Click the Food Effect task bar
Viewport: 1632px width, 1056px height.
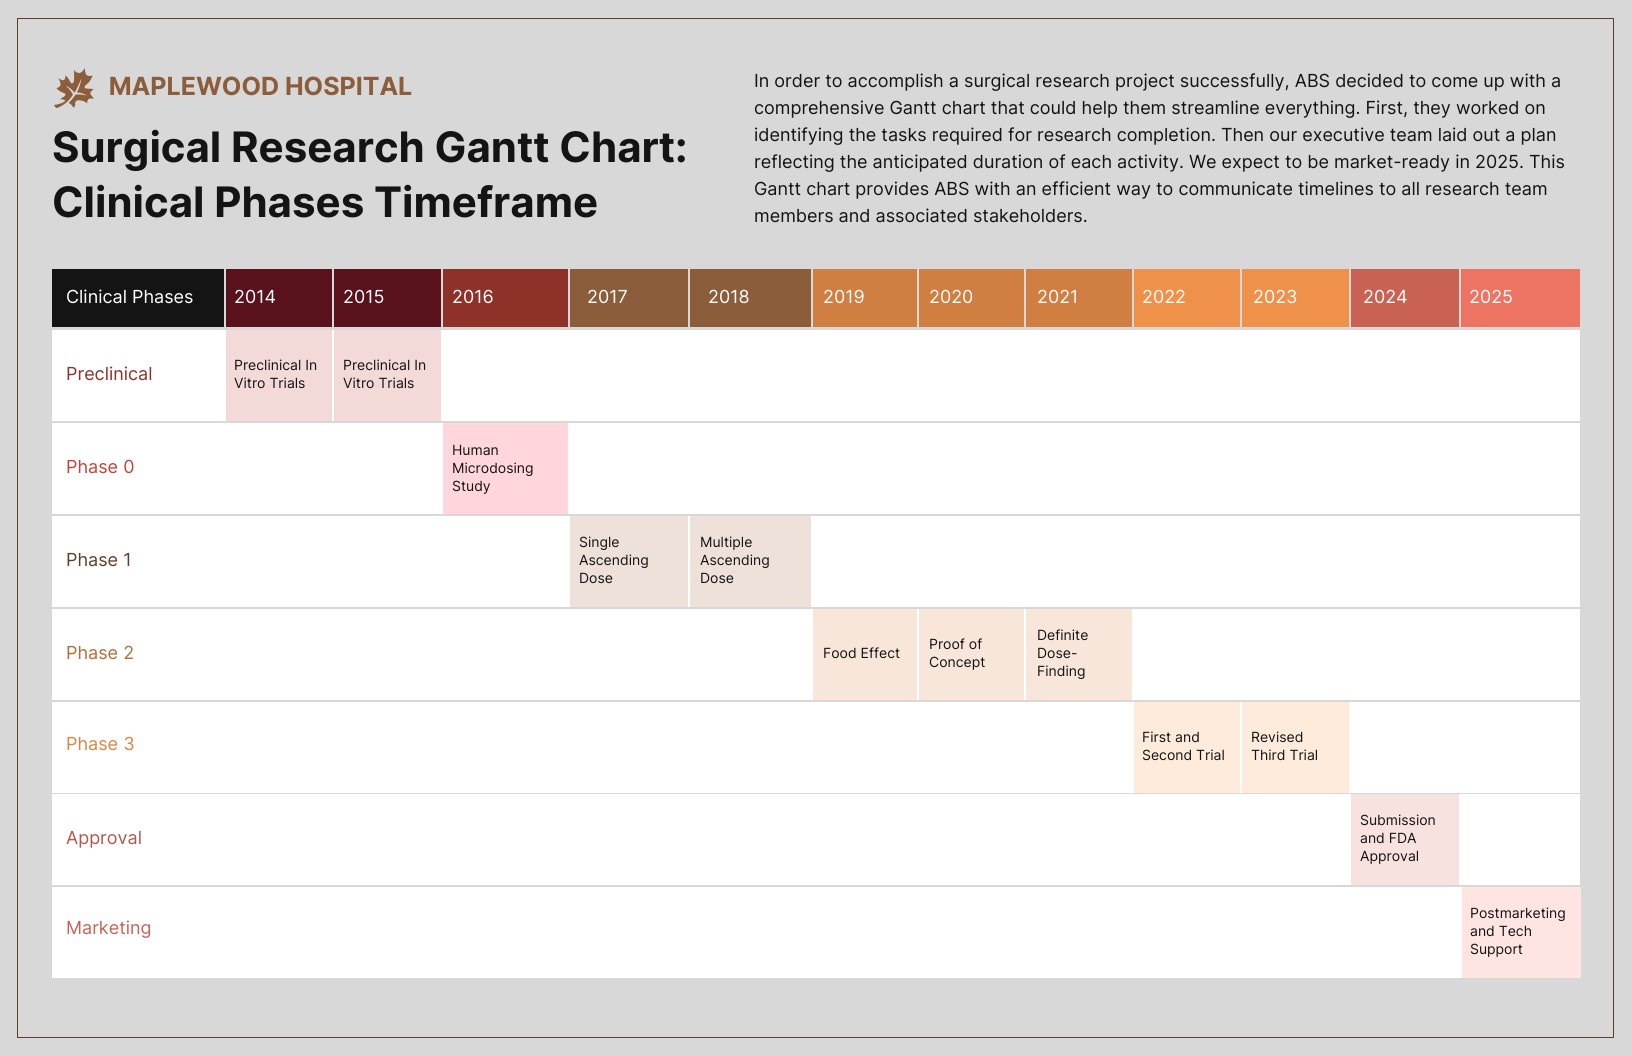(862, 653)
